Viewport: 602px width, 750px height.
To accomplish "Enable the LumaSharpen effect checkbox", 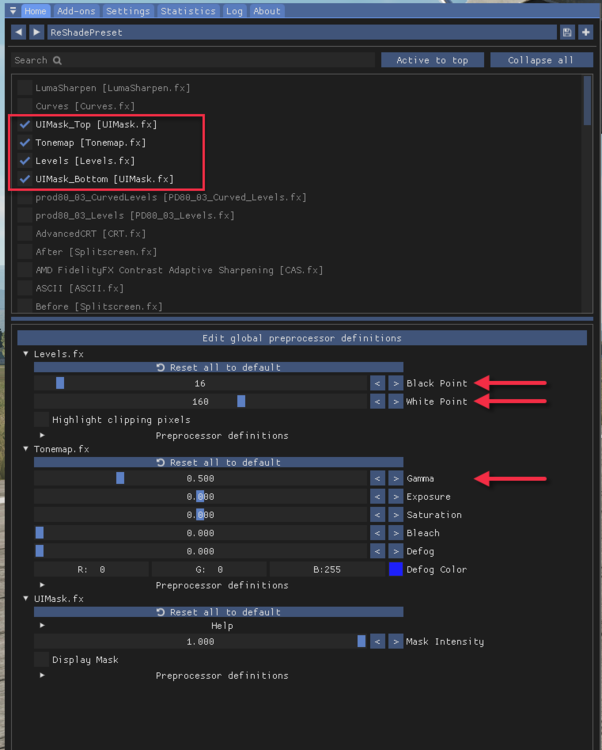I will point(25,88).
